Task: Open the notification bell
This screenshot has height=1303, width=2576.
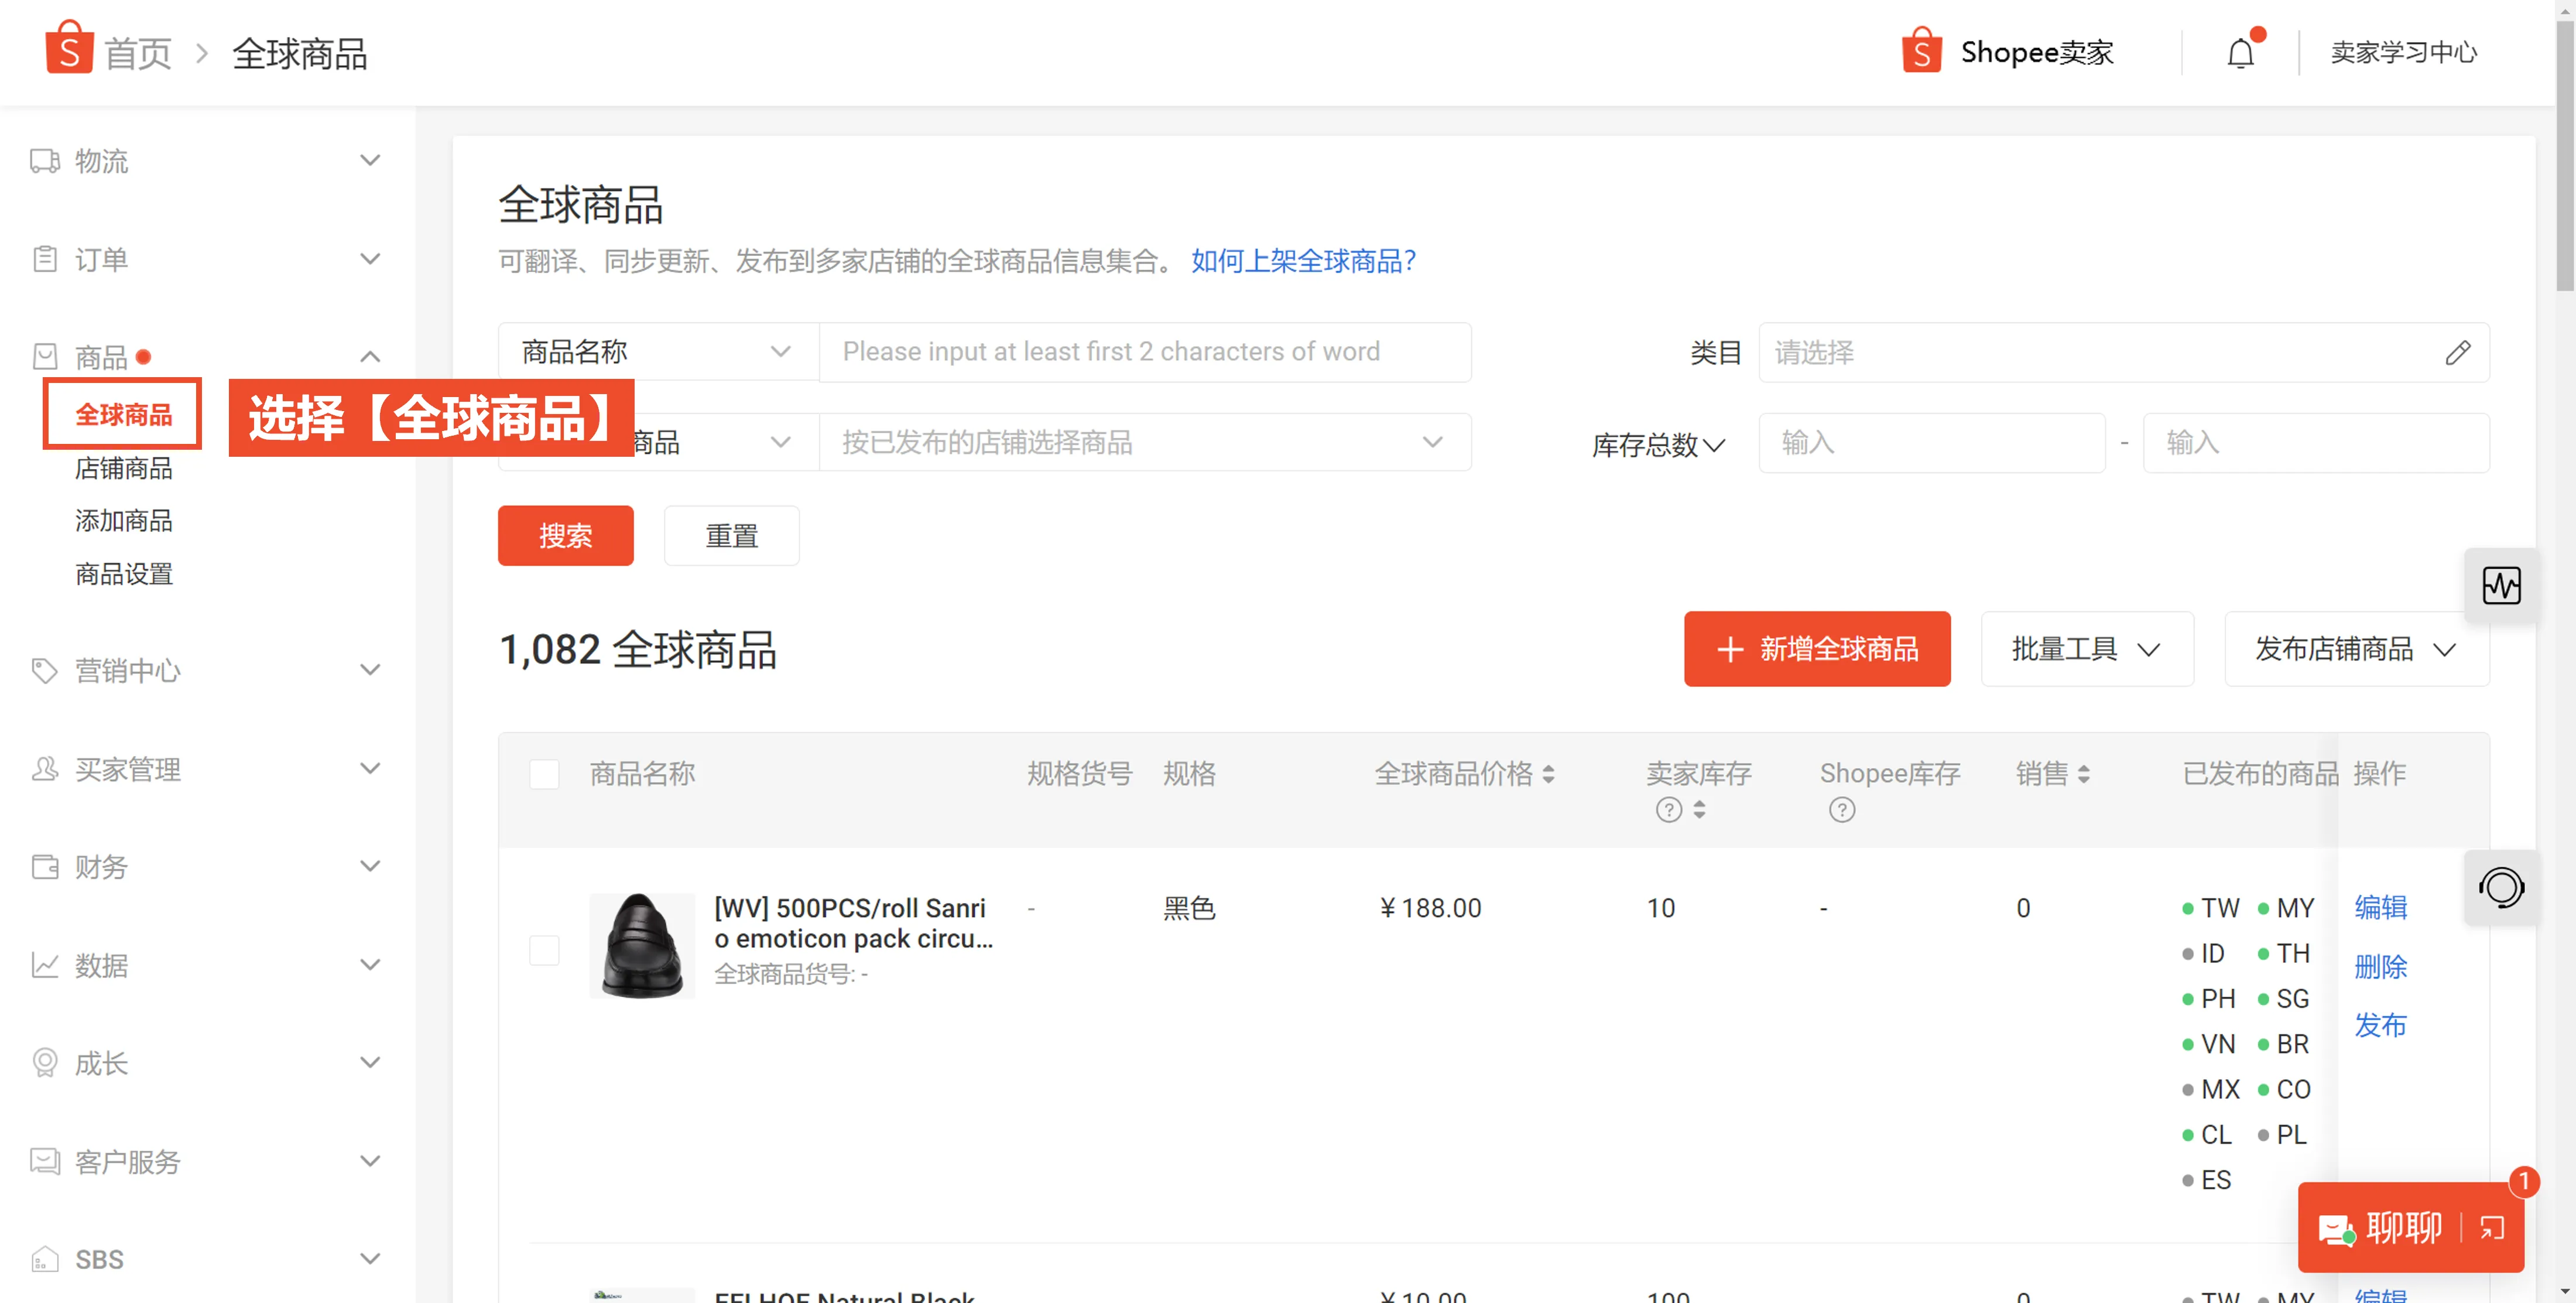Action: (x=2240, y=52)
